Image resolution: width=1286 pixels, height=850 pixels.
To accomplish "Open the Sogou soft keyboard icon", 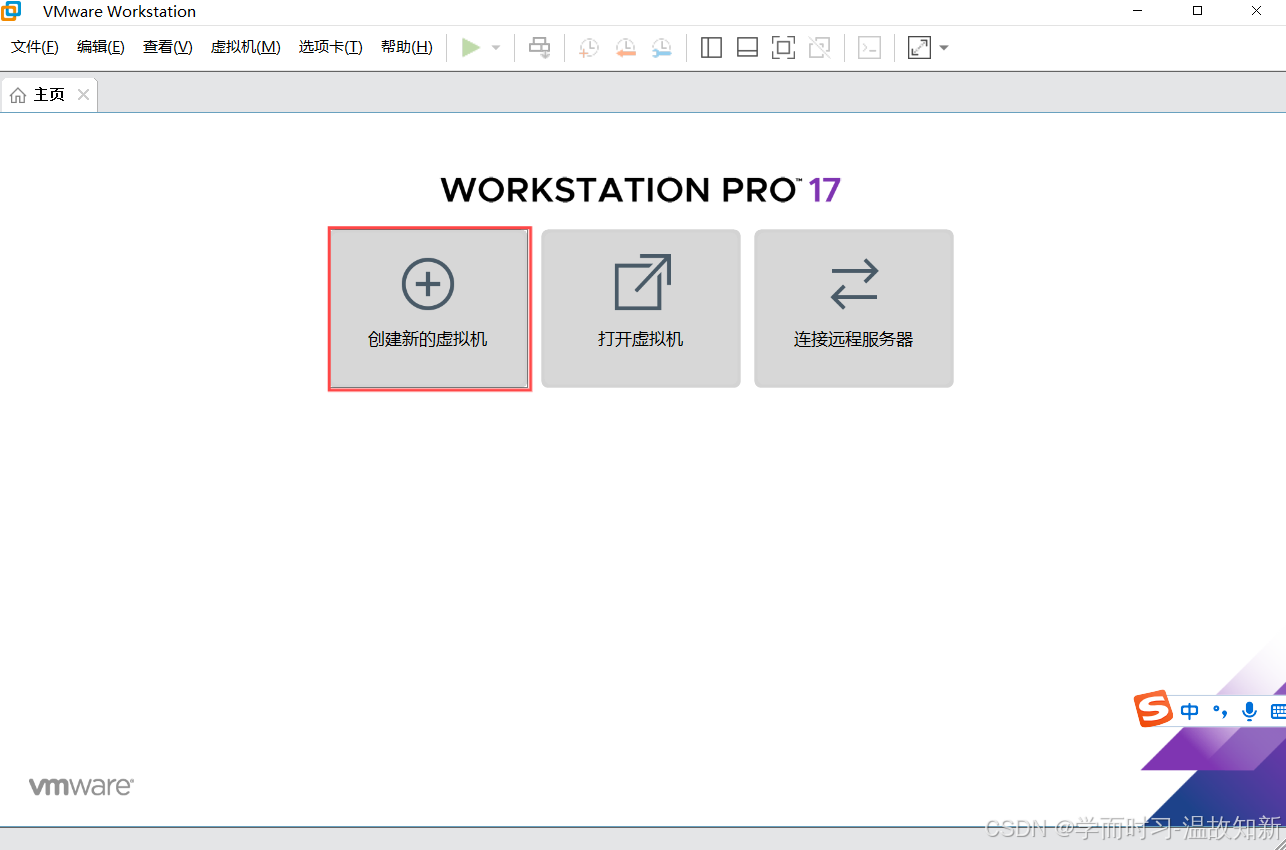I will [x=1278, y=711].
